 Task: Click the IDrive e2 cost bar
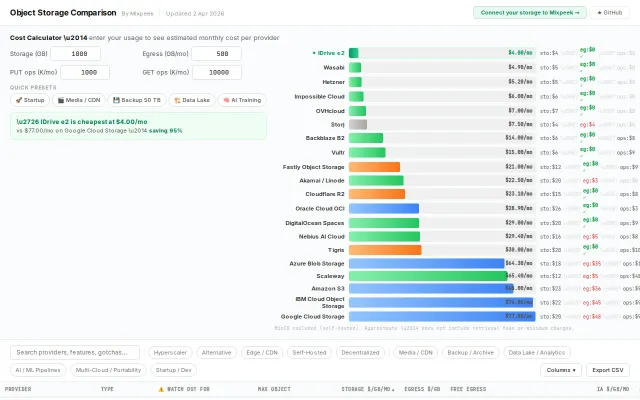[353, 53]
